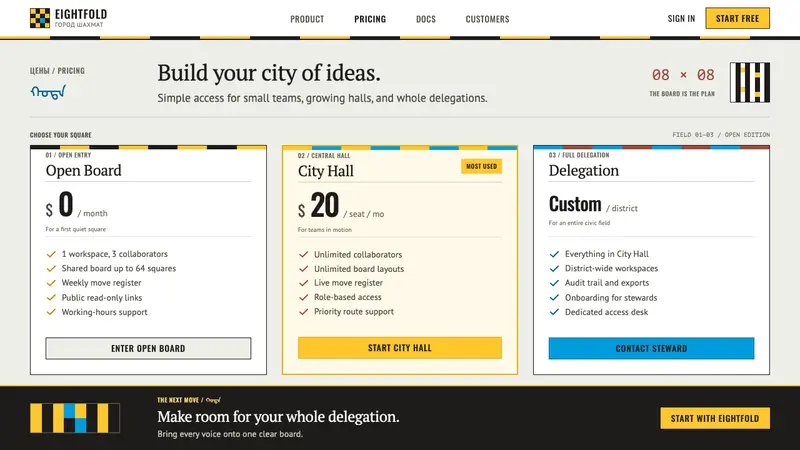The image size is (800, 450).
Task: Click checkmark next to Onboarding for stewards
Action: (x=554, y=297)
